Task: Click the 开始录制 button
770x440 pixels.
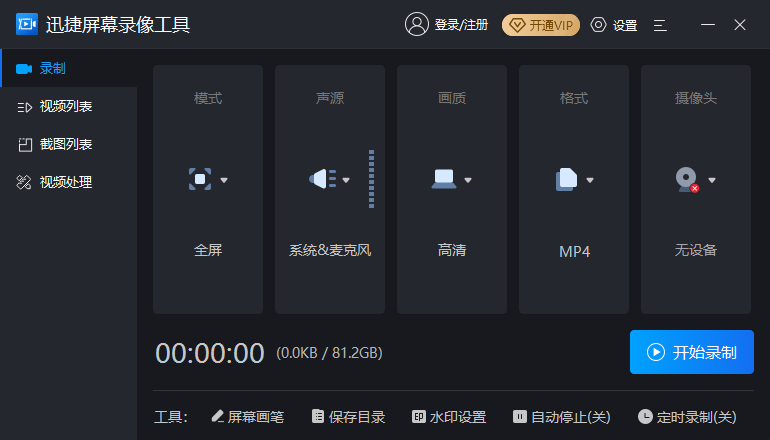Action: (692, 352)
